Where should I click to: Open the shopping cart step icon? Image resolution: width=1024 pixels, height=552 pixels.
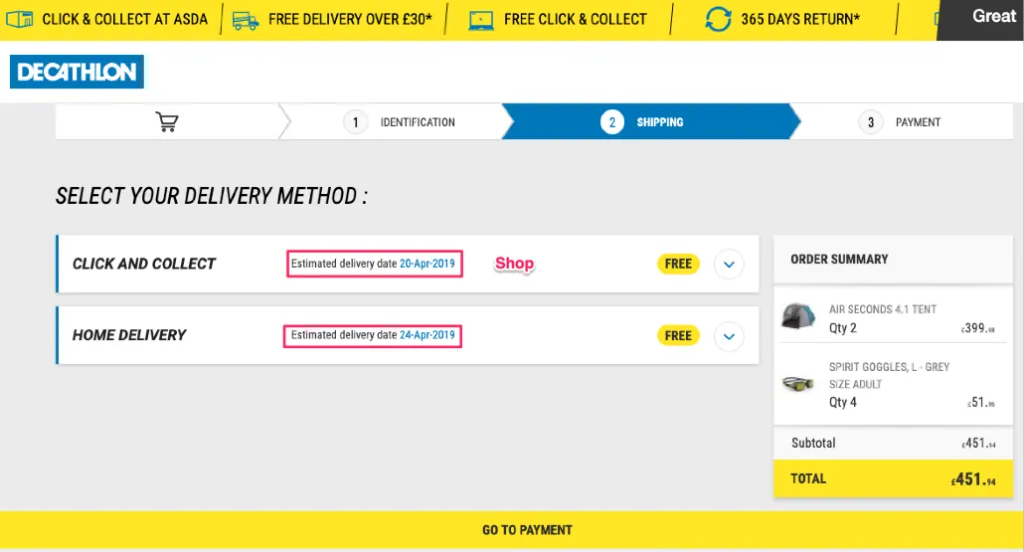coord(167,122)
